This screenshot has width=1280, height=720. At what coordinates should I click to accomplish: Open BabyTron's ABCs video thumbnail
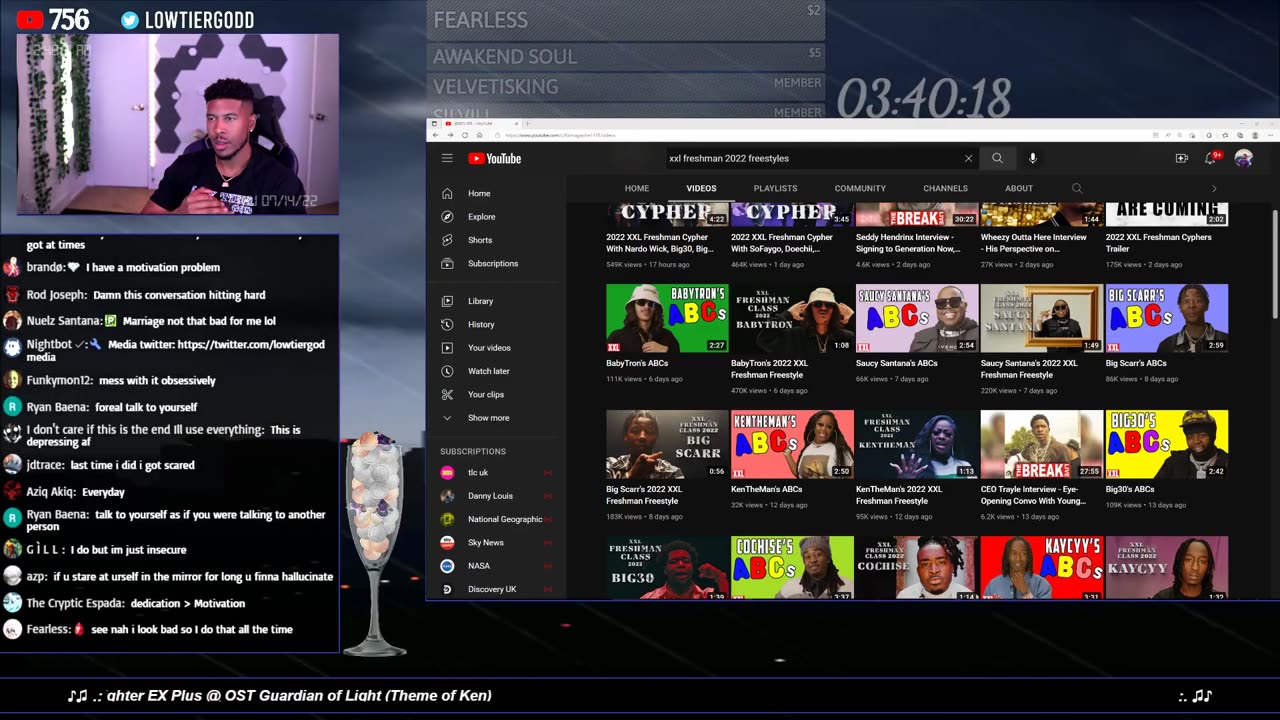click(x=667, y=318)
